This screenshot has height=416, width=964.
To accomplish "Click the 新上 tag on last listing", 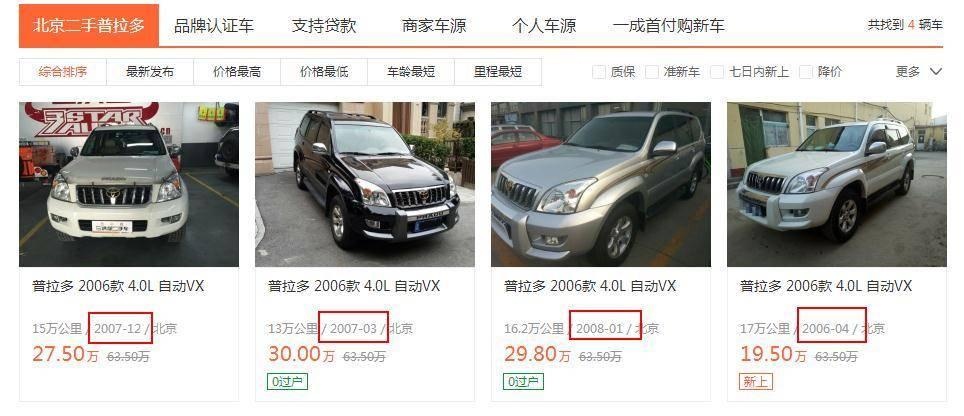I will pos(756,382).
